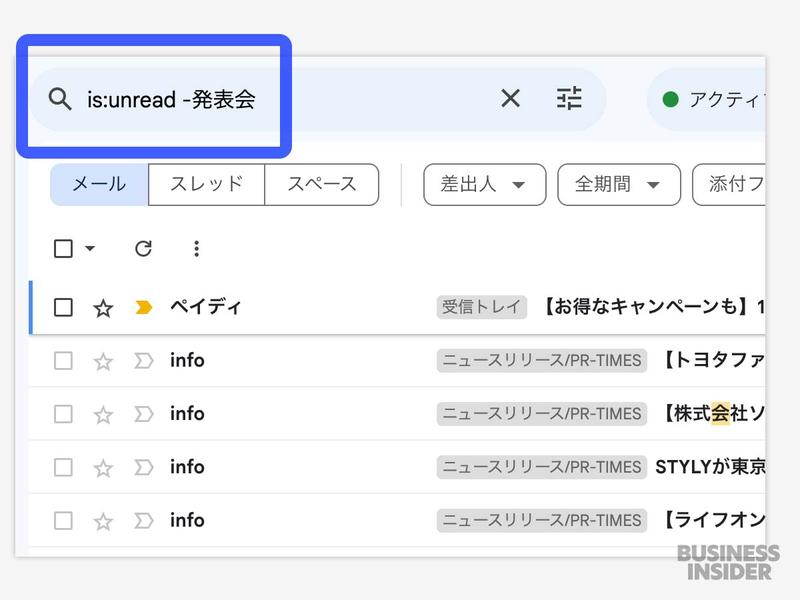Tick the select-all checkbox in toolbar
The height and width of the screenshot is (600, 800).
point(63,248)
